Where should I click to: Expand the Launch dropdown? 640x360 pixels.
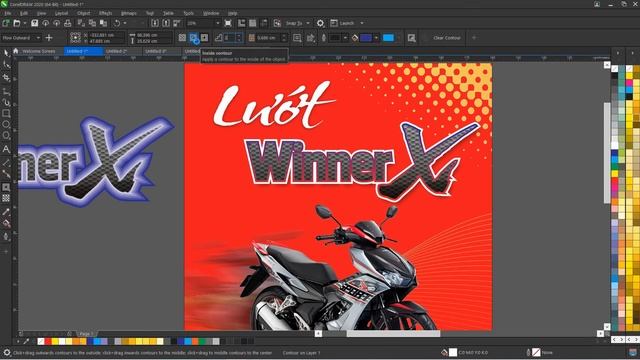point(362,23)
